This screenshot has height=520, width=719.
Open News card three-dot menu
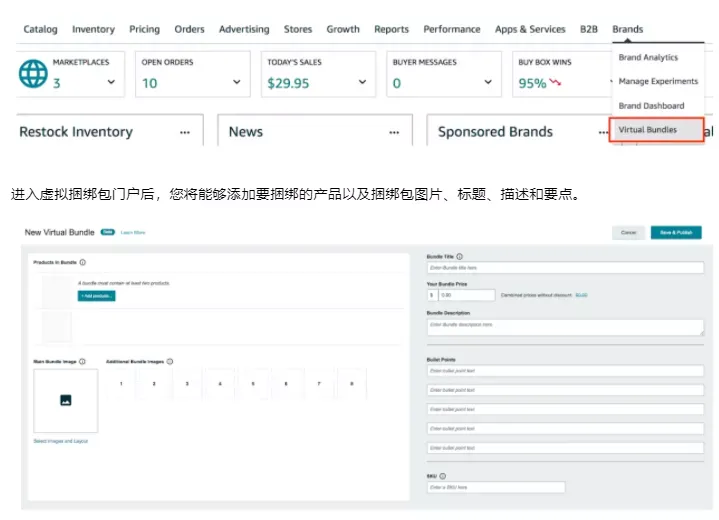point(394,133)
